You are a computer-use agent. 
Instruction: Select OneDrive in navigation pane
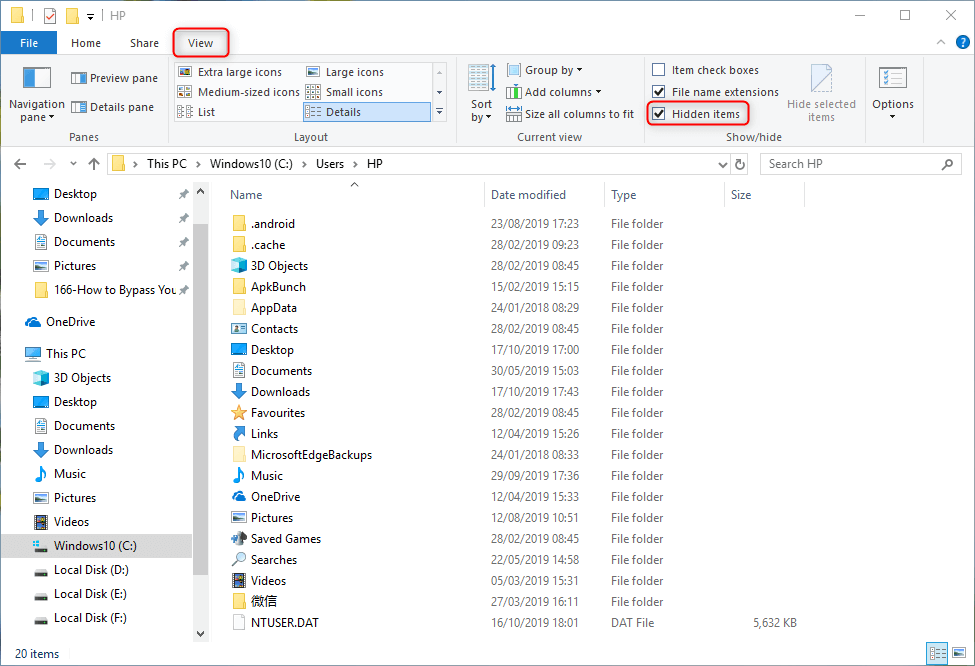tap(60, 322)
